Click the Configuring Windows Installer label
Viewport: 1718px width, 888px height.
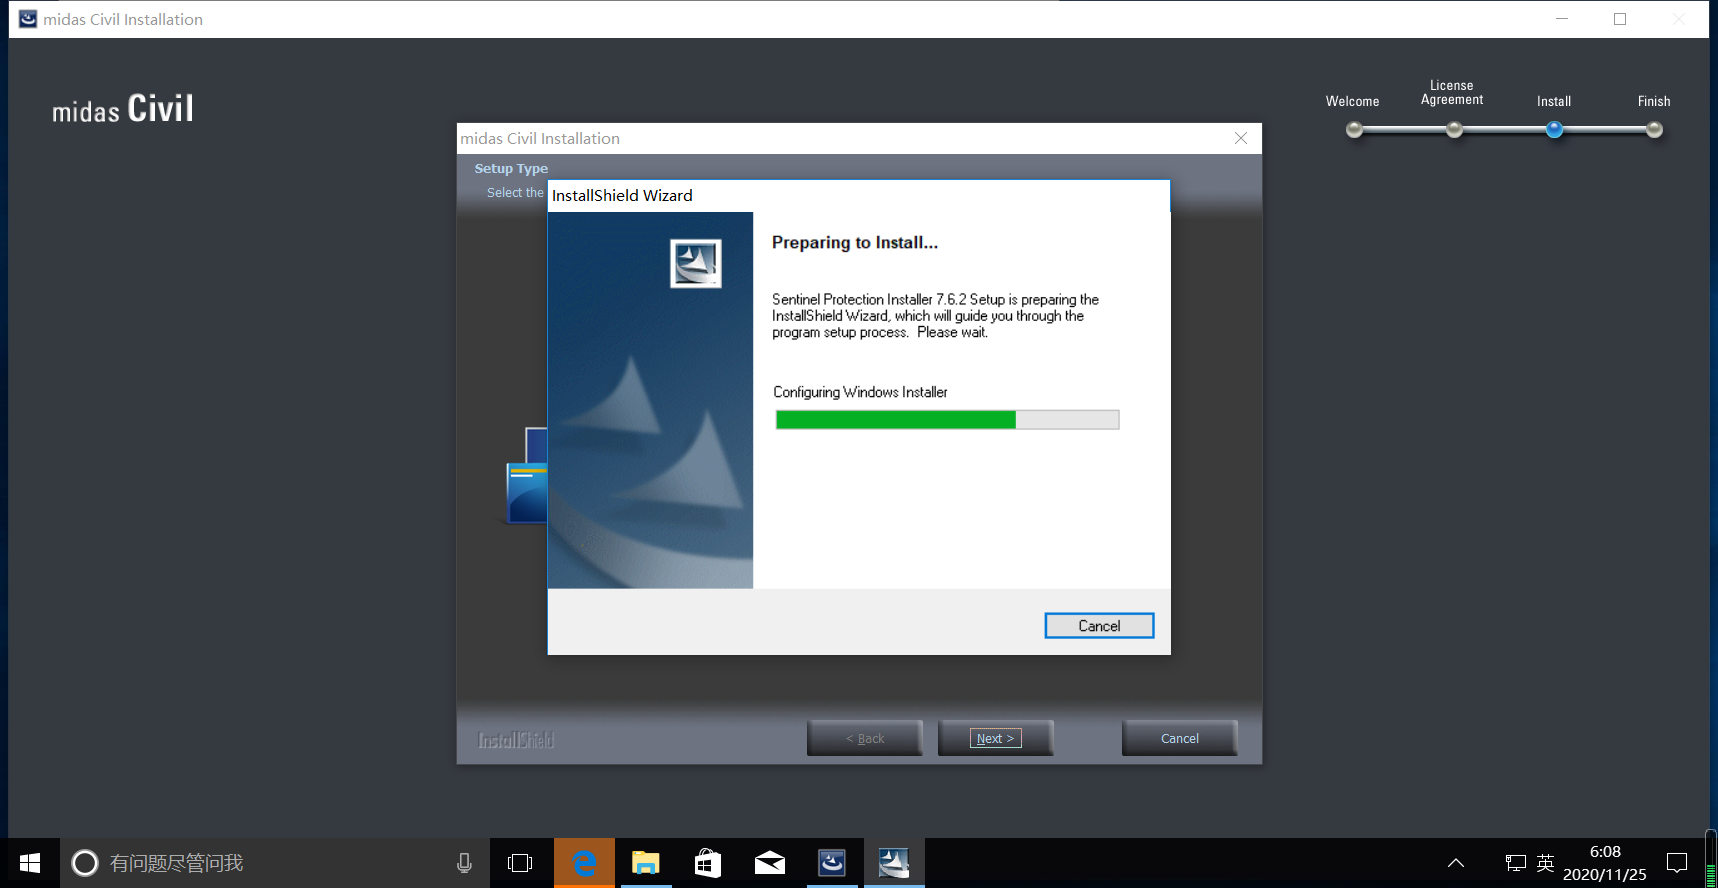pos(860,392)
